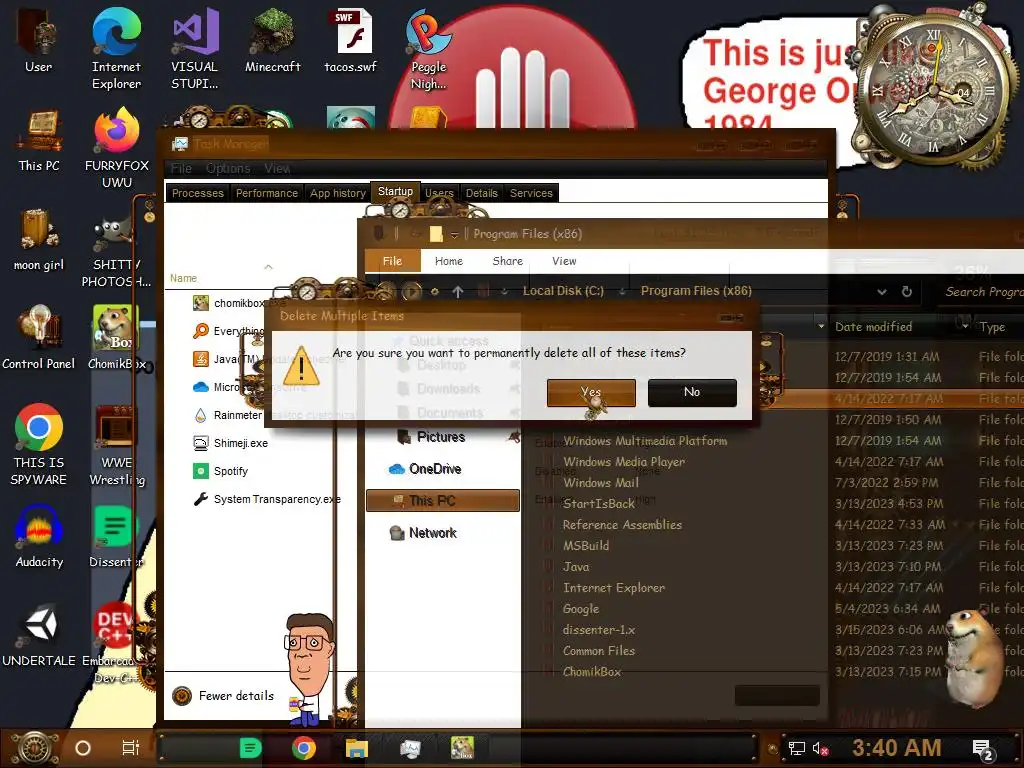Open Internet Explorer (Edge) desktop icon

tap(116, 49)
